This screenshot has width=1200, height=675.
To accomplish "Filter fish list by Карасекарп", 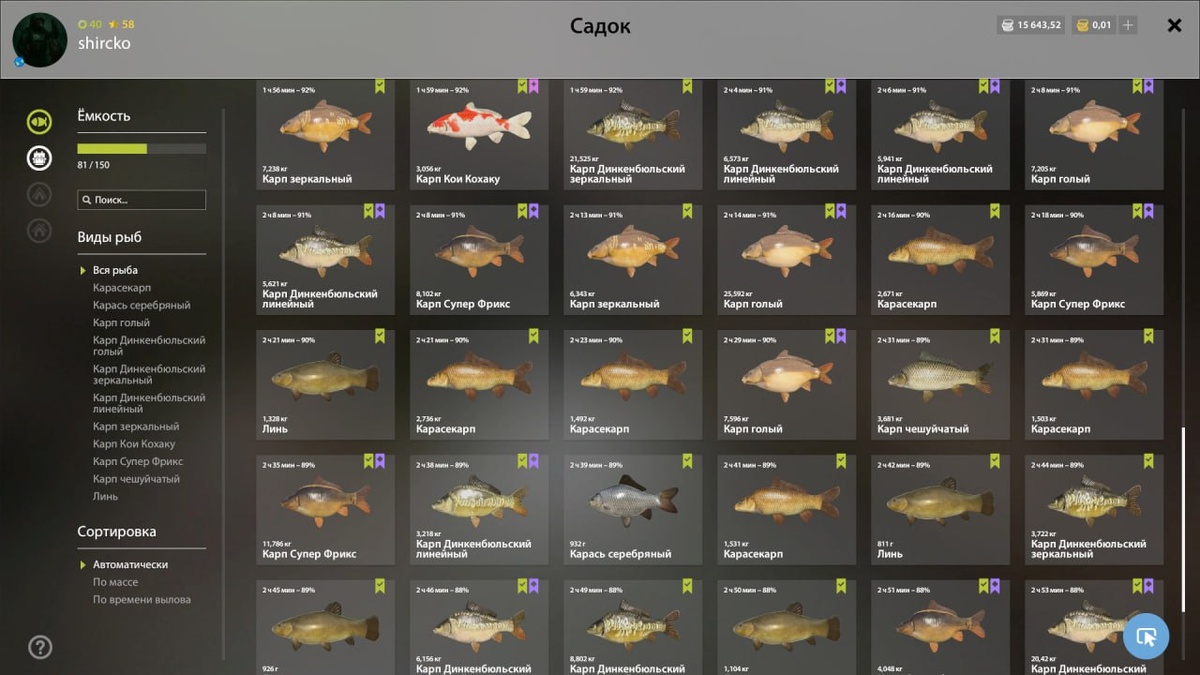I will [x=122, y=288].
